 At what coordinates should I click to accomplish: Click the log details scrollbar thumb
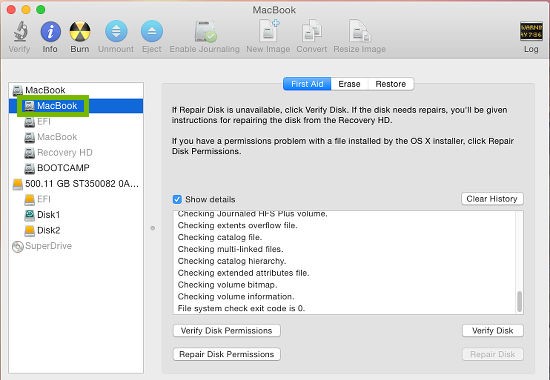(x=519, y=301)
